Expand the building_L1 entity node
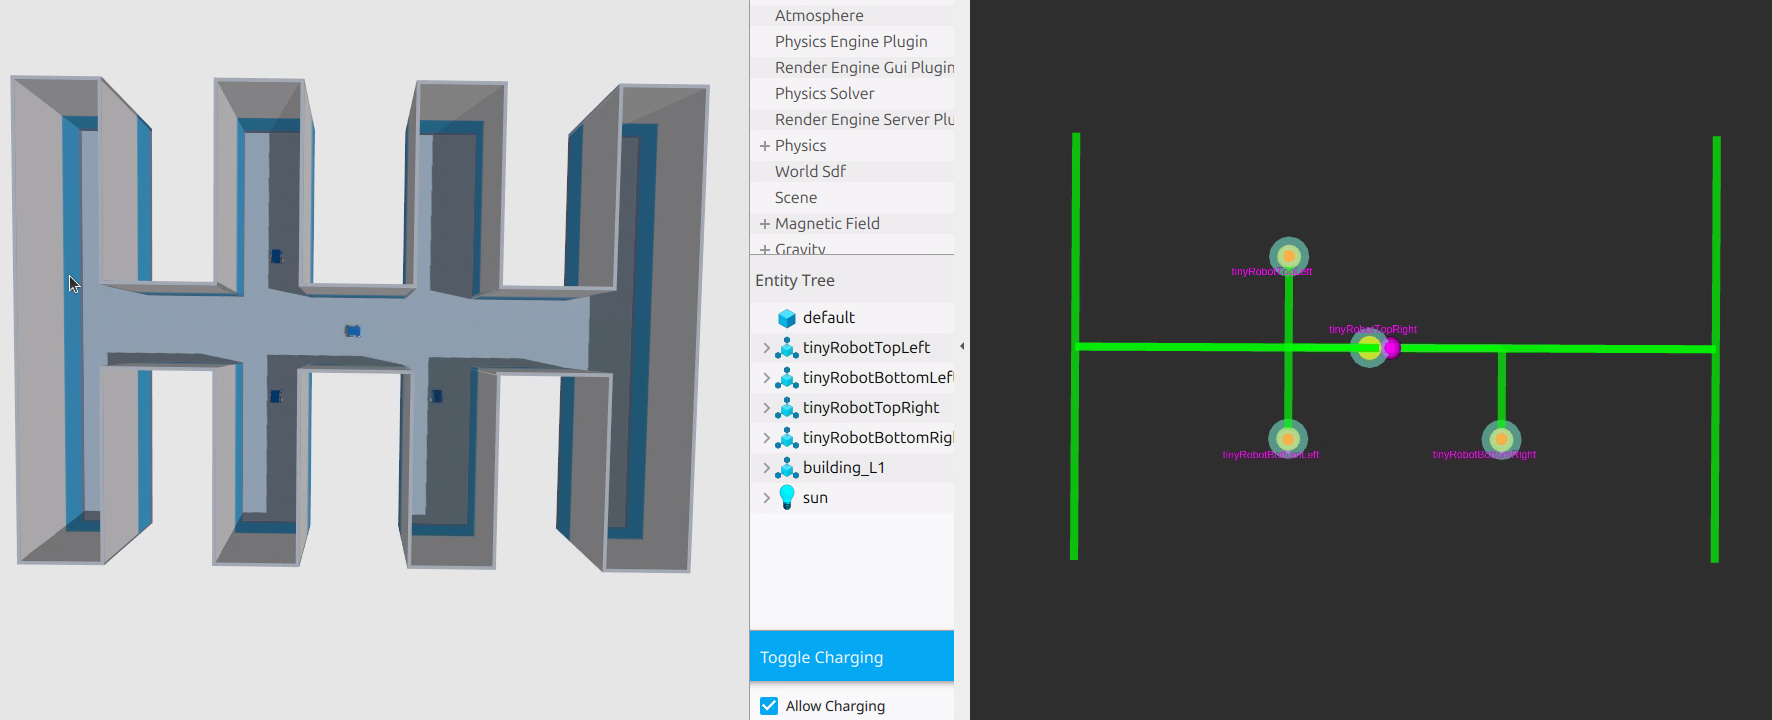The height and width of the screenshot is (720, 1772). (x=766, y=468)
